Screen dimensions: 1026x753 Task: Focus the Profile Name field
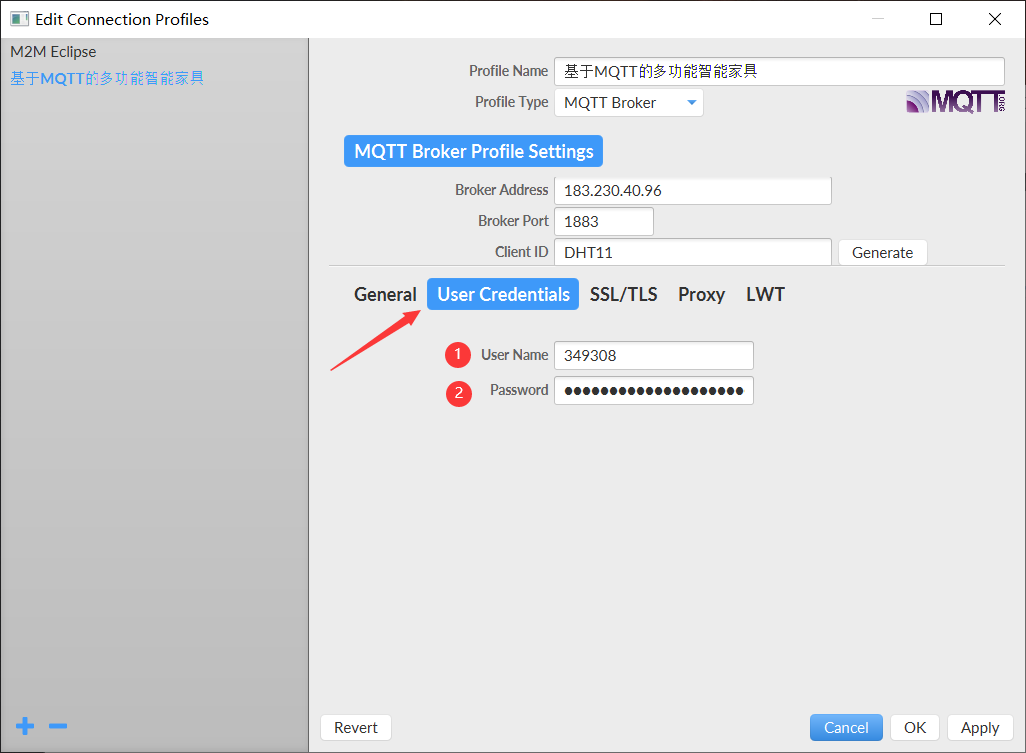[779, 71]
